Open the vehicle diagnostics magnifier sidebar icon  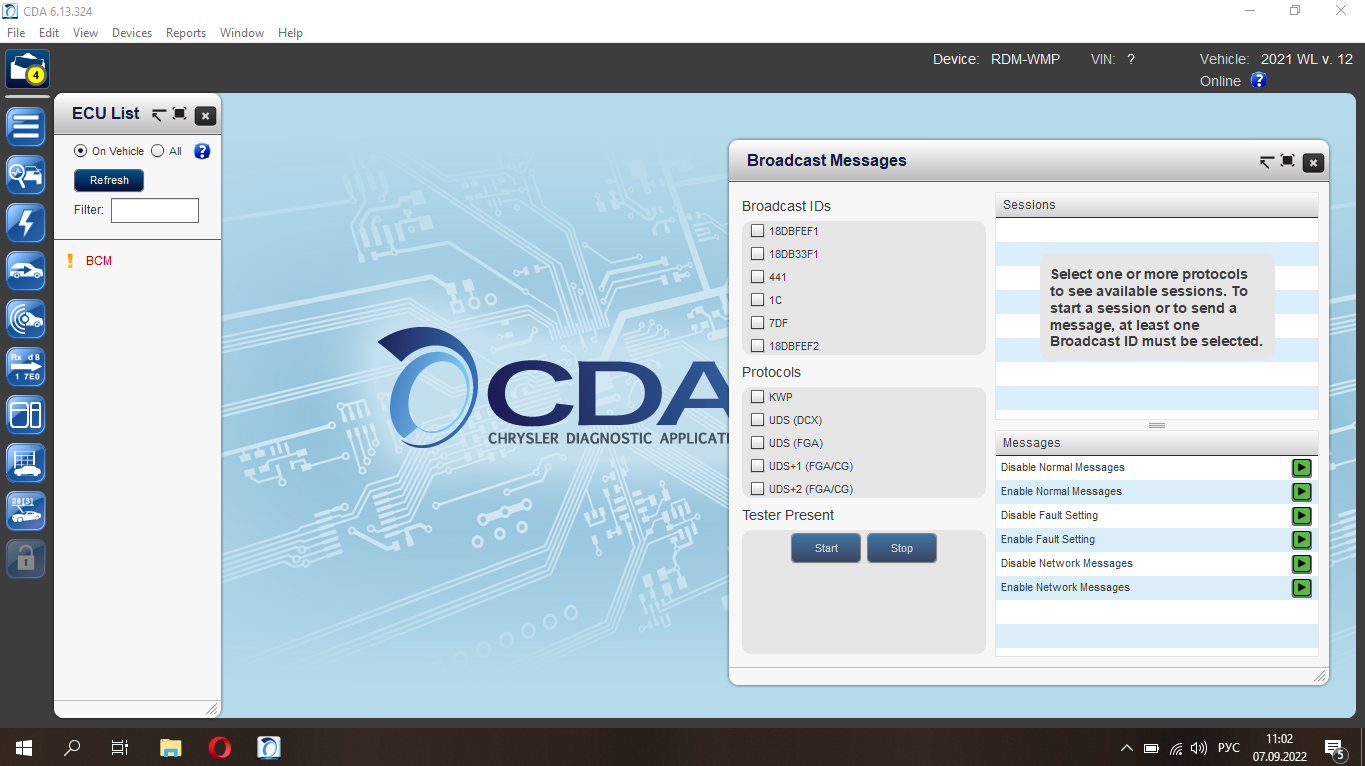coord(26,175)
